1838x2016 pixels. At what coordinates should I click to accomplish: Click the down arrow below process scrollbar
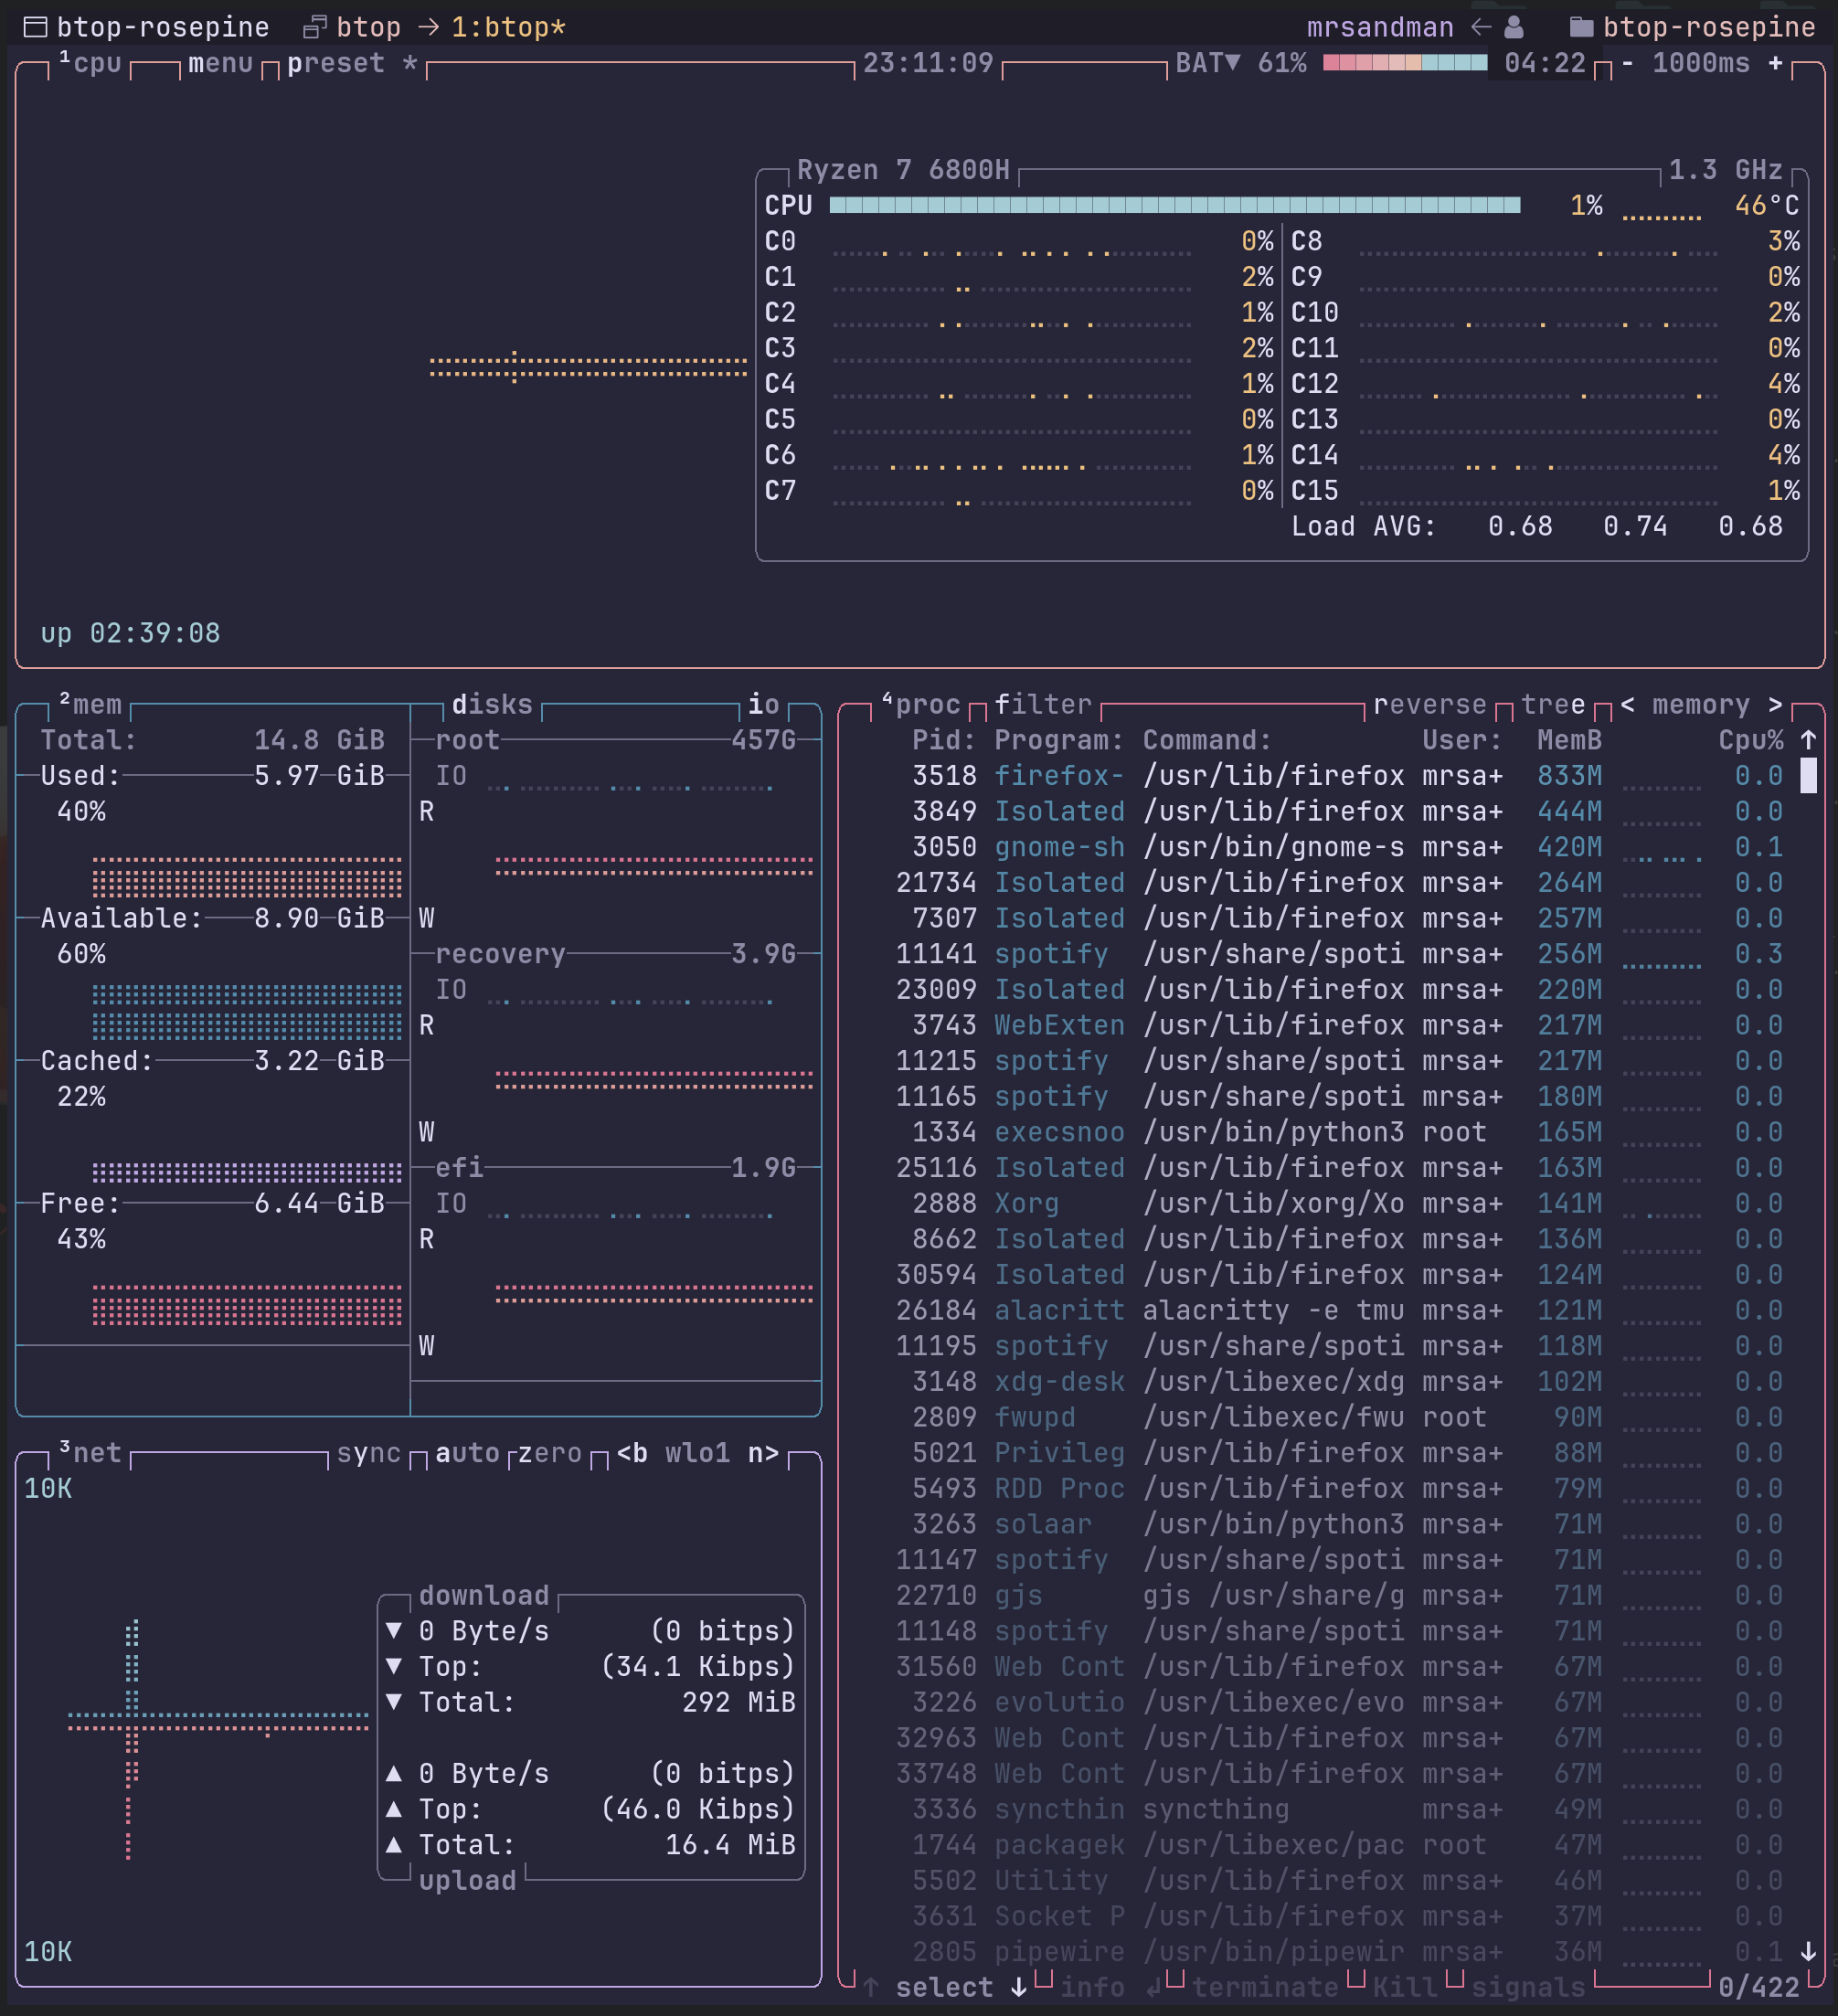click(x=1808, y=1951)
